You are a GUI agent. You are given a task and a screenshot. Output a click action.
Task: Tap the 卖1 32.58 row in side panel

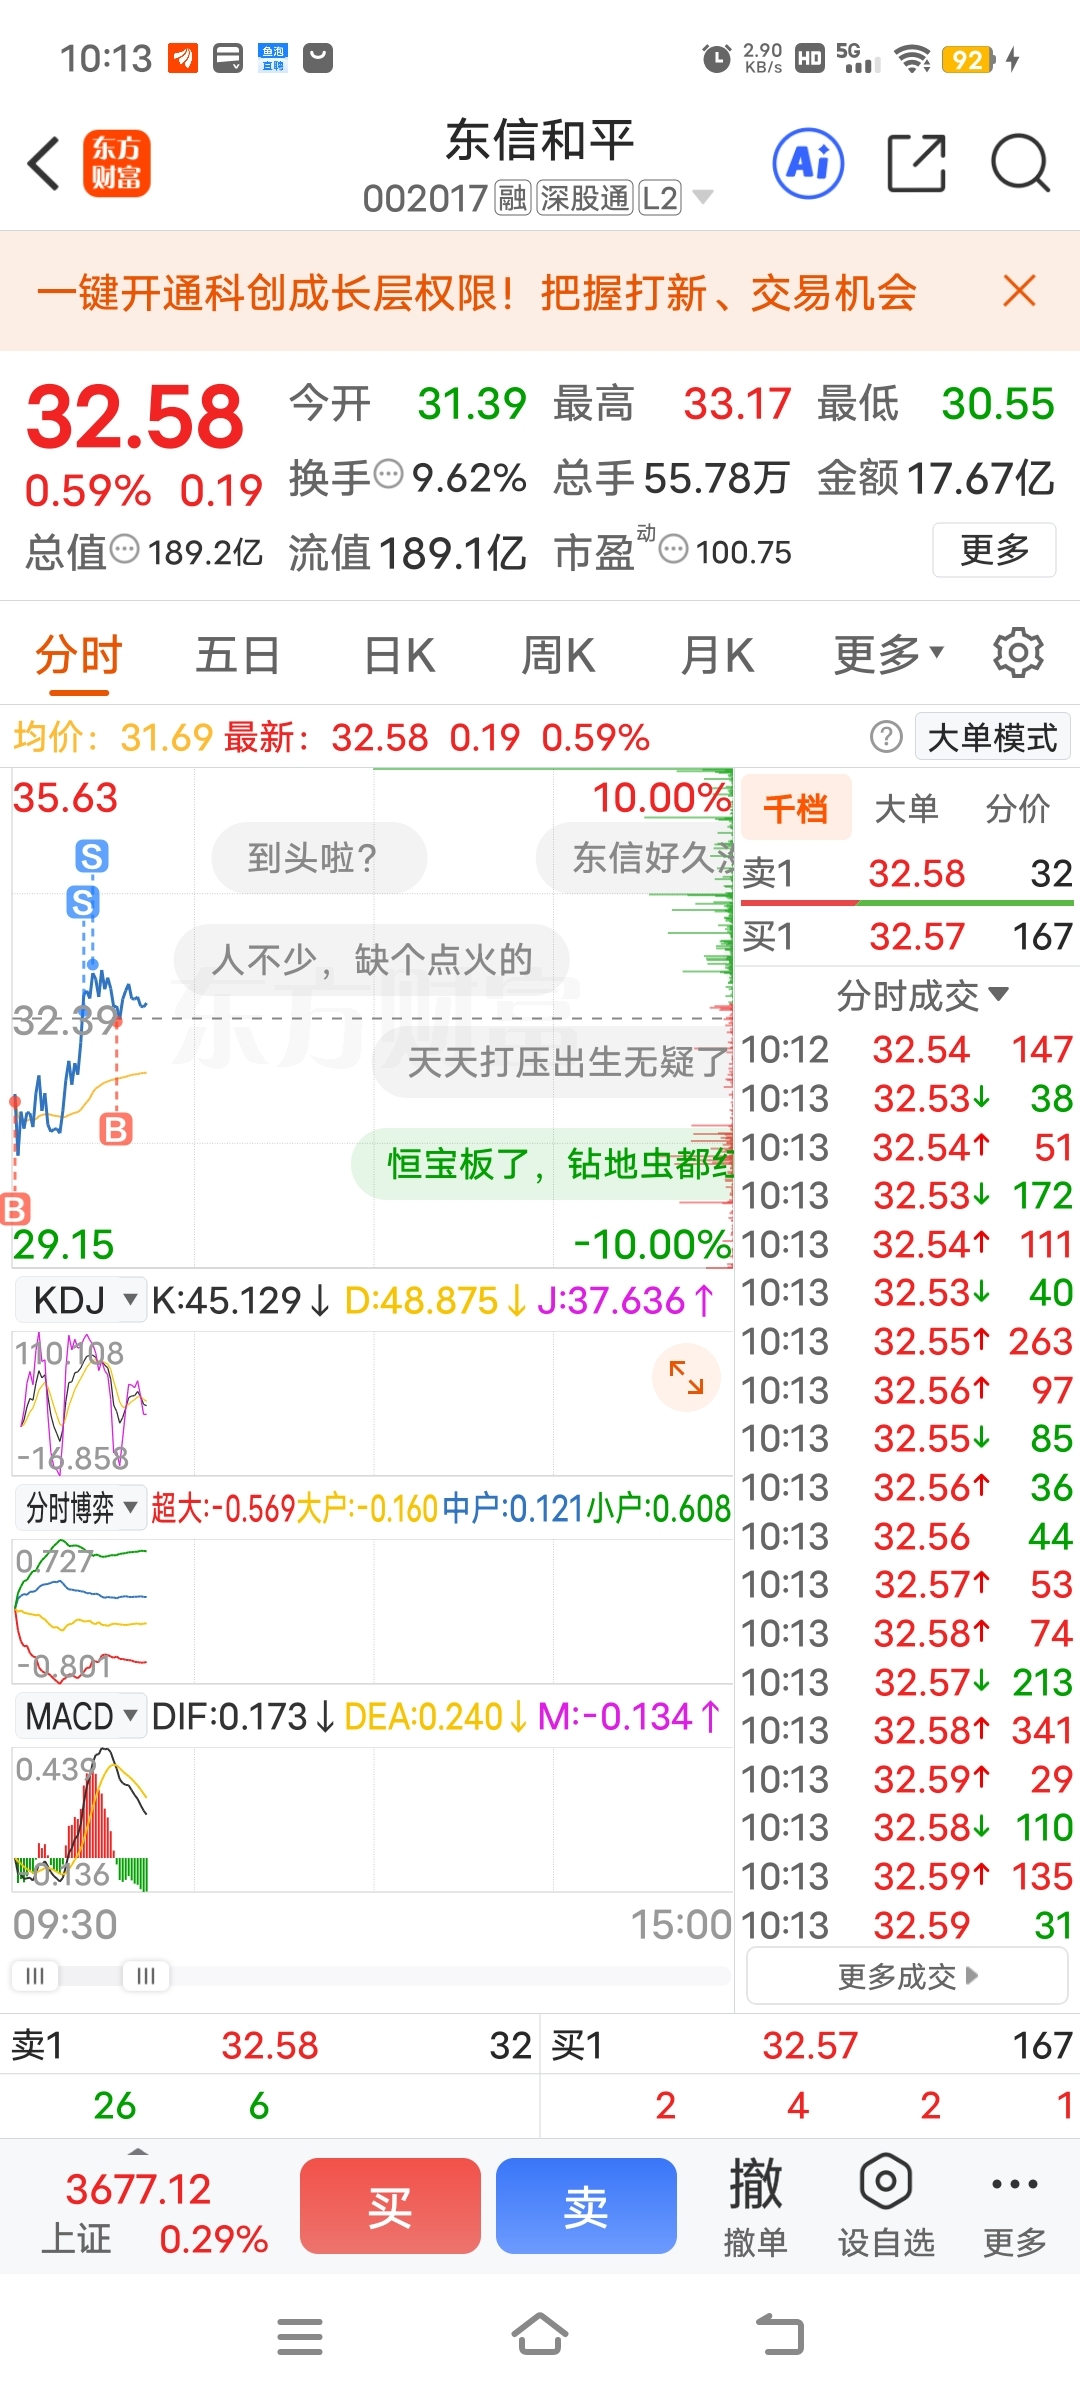pos(908,873)
